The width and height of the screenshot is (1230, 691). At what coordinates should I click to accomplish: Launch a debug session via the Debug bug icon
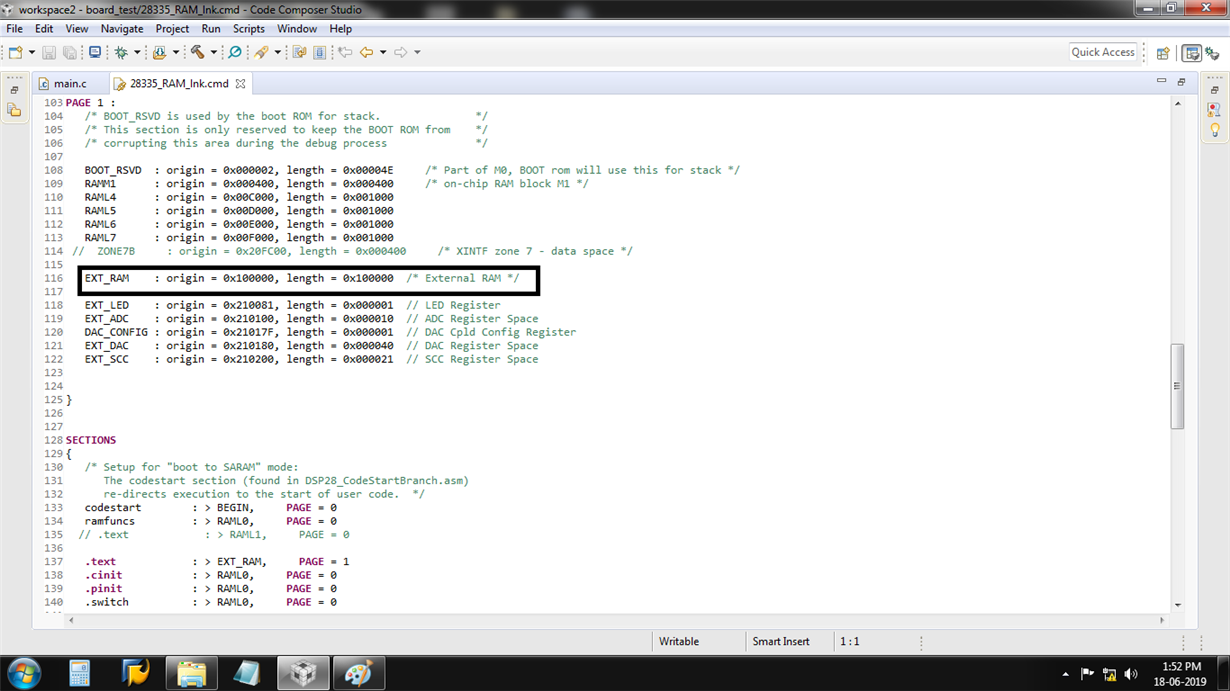pos(123,52)
